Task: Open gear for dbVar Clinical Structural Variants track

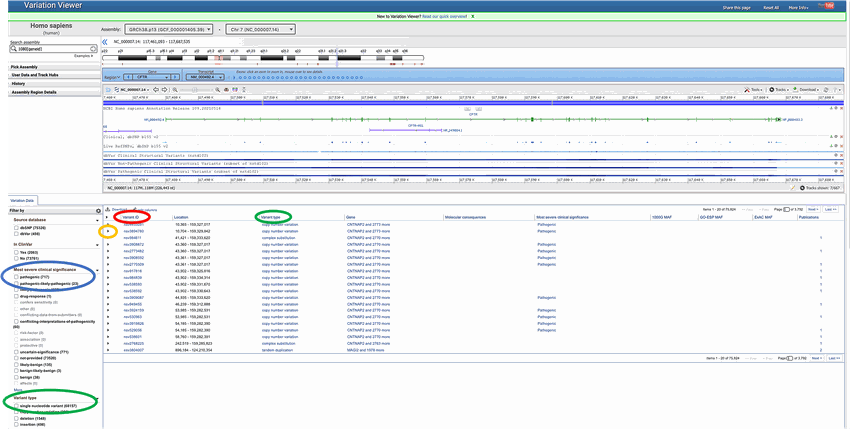Action: 836,155
